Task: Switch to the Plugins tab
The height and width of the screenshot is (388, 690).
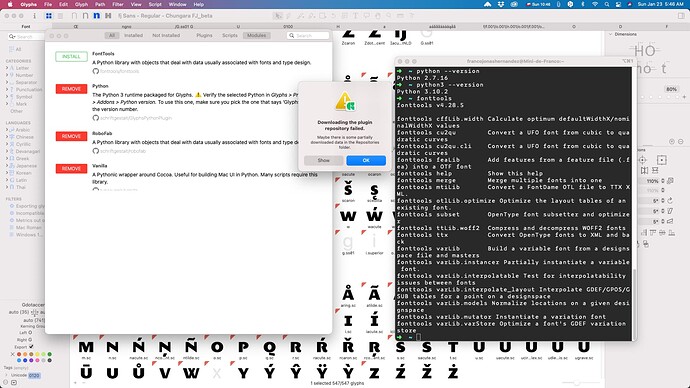Action: pyautogui.click(x=204, y=35)
